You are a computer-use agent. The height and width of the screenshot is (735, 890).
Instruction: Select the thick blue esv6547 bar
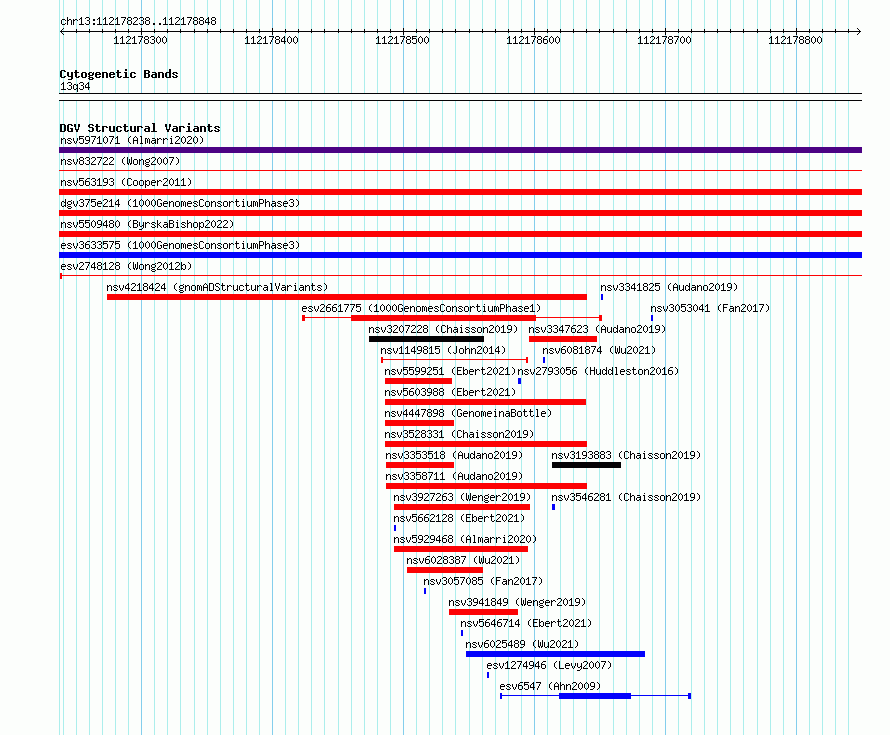(595, 696)
